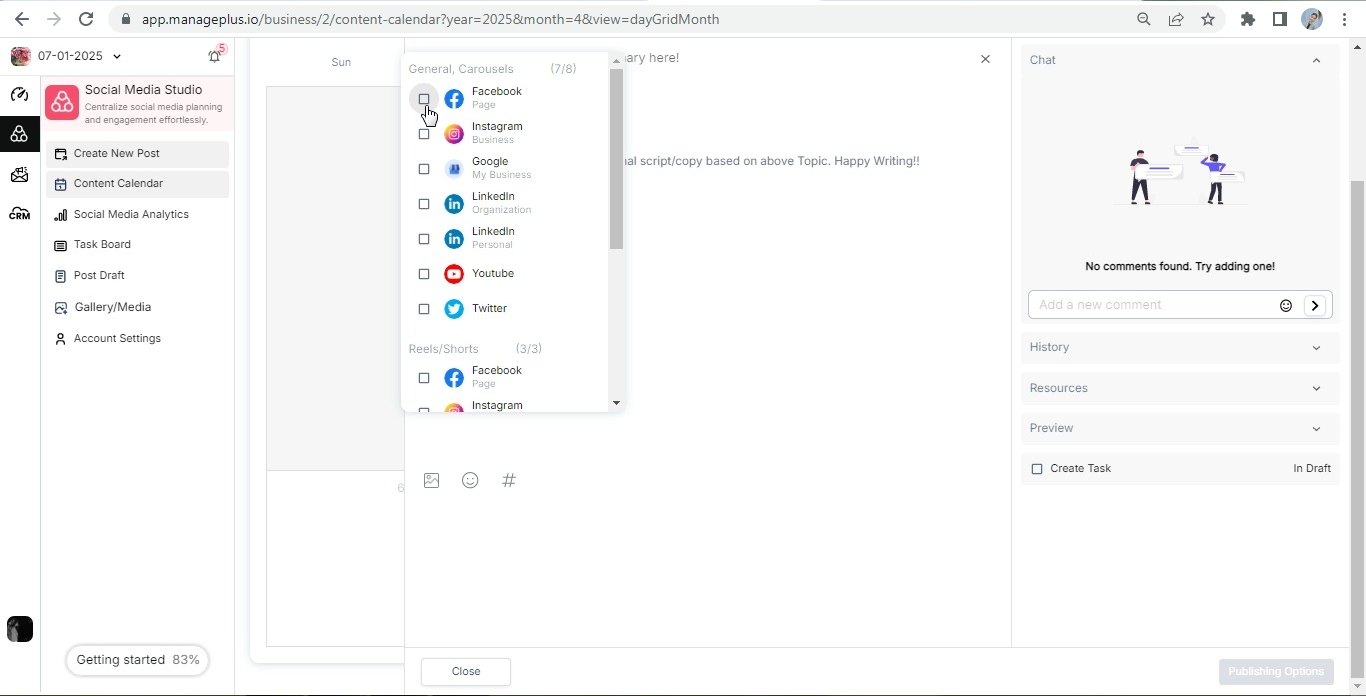Open browser zoom magnifier icon
The height and width of the screenshot is (696, 1366).
coord(1144,19)
